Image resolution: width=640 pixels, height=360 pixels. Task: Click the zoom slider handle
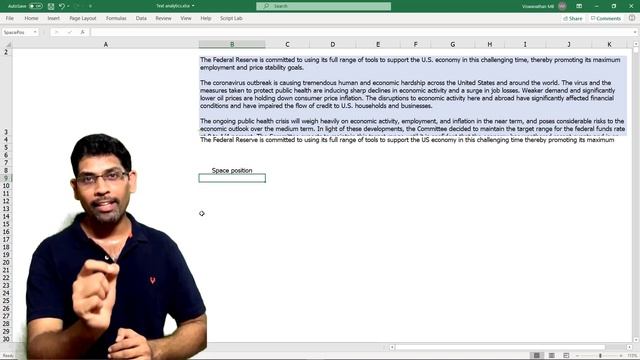click(600, 356)
